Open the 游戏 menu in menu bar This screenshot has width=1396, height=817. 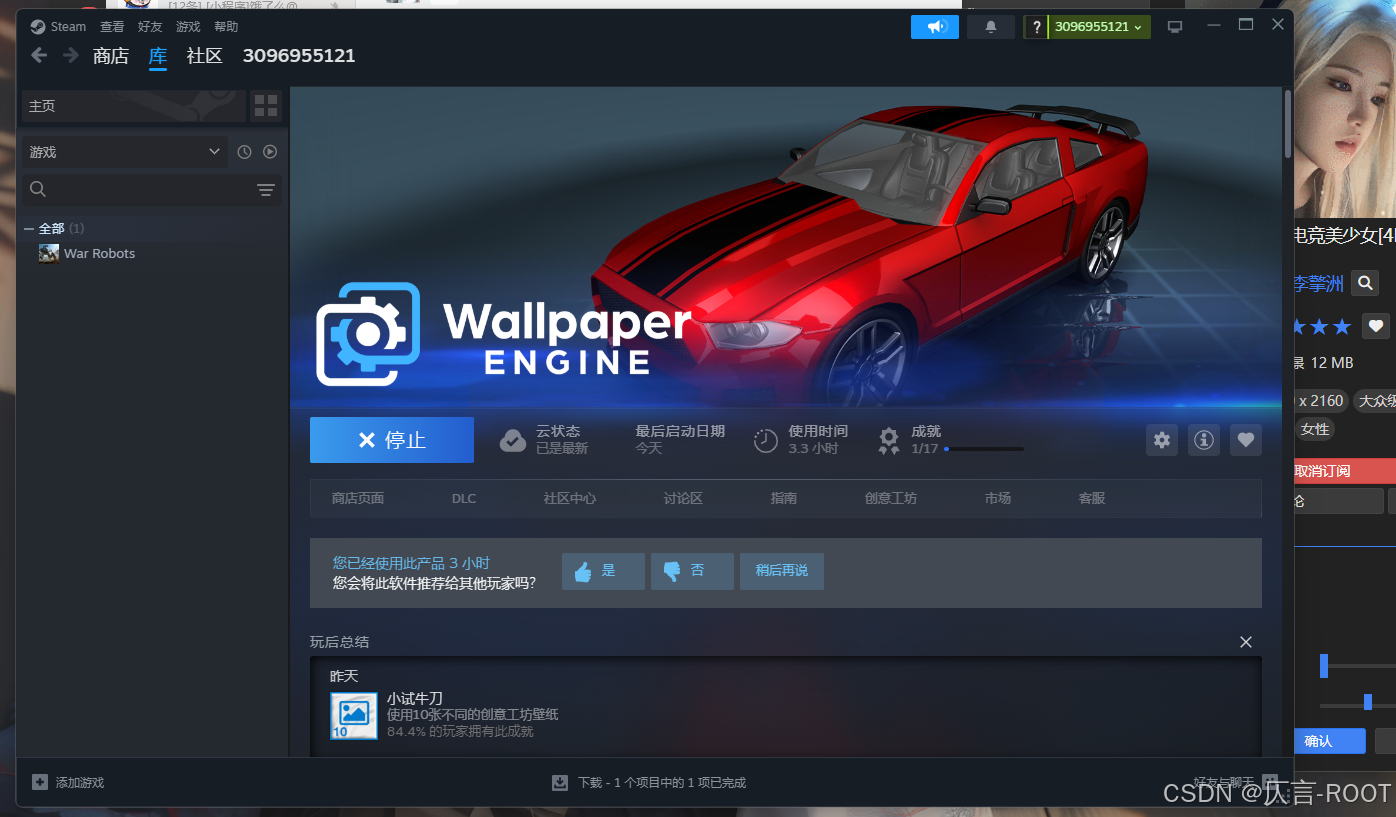click(x=188, y=27)
